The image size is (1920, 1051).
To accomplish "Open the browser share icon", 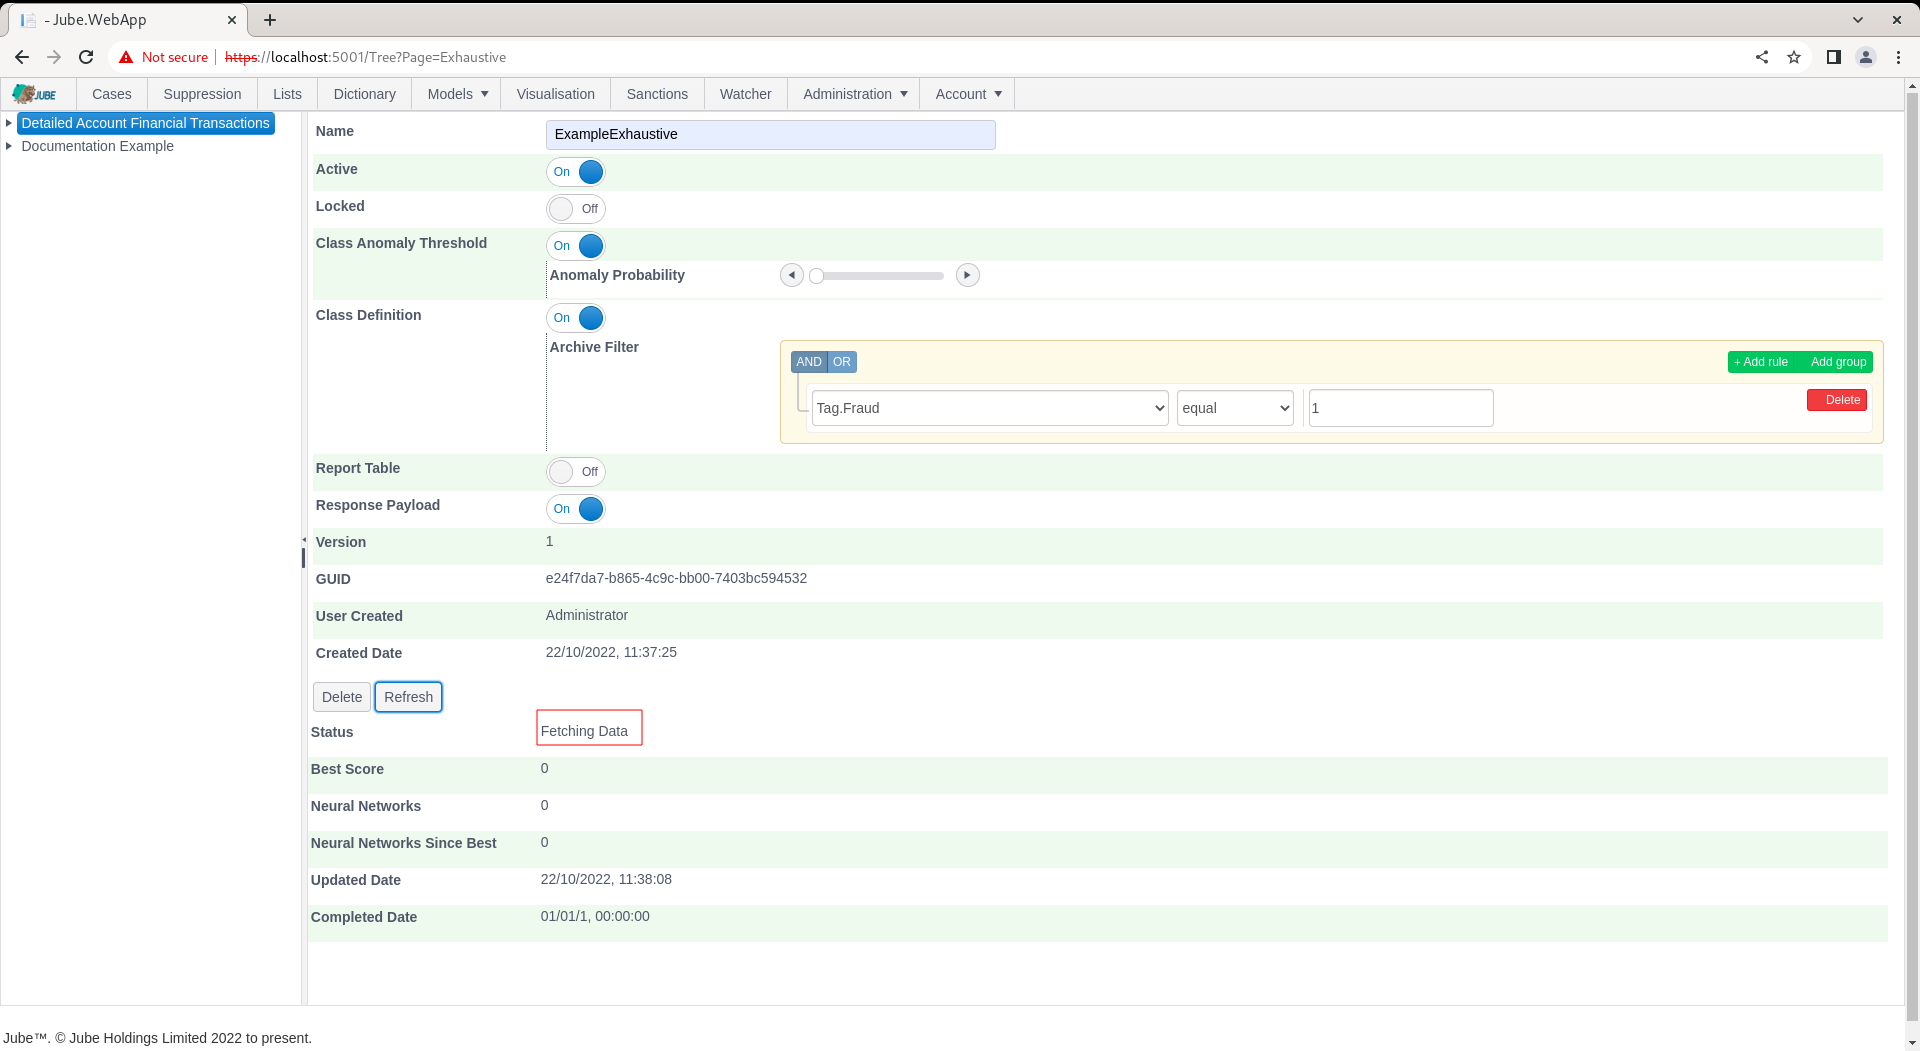I will tap(1762, 57).
